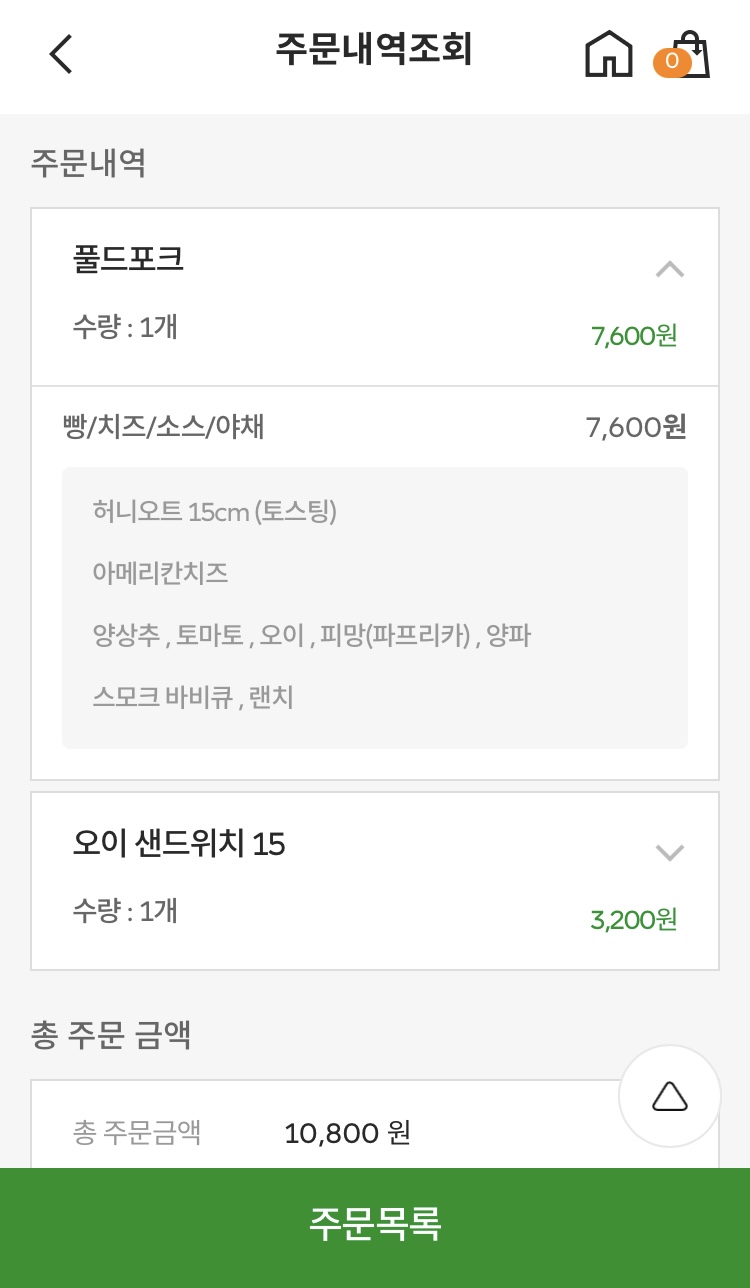Expand the 오이 샌드위치 15 details
The image size is (750, 1288).
[669, 853]
